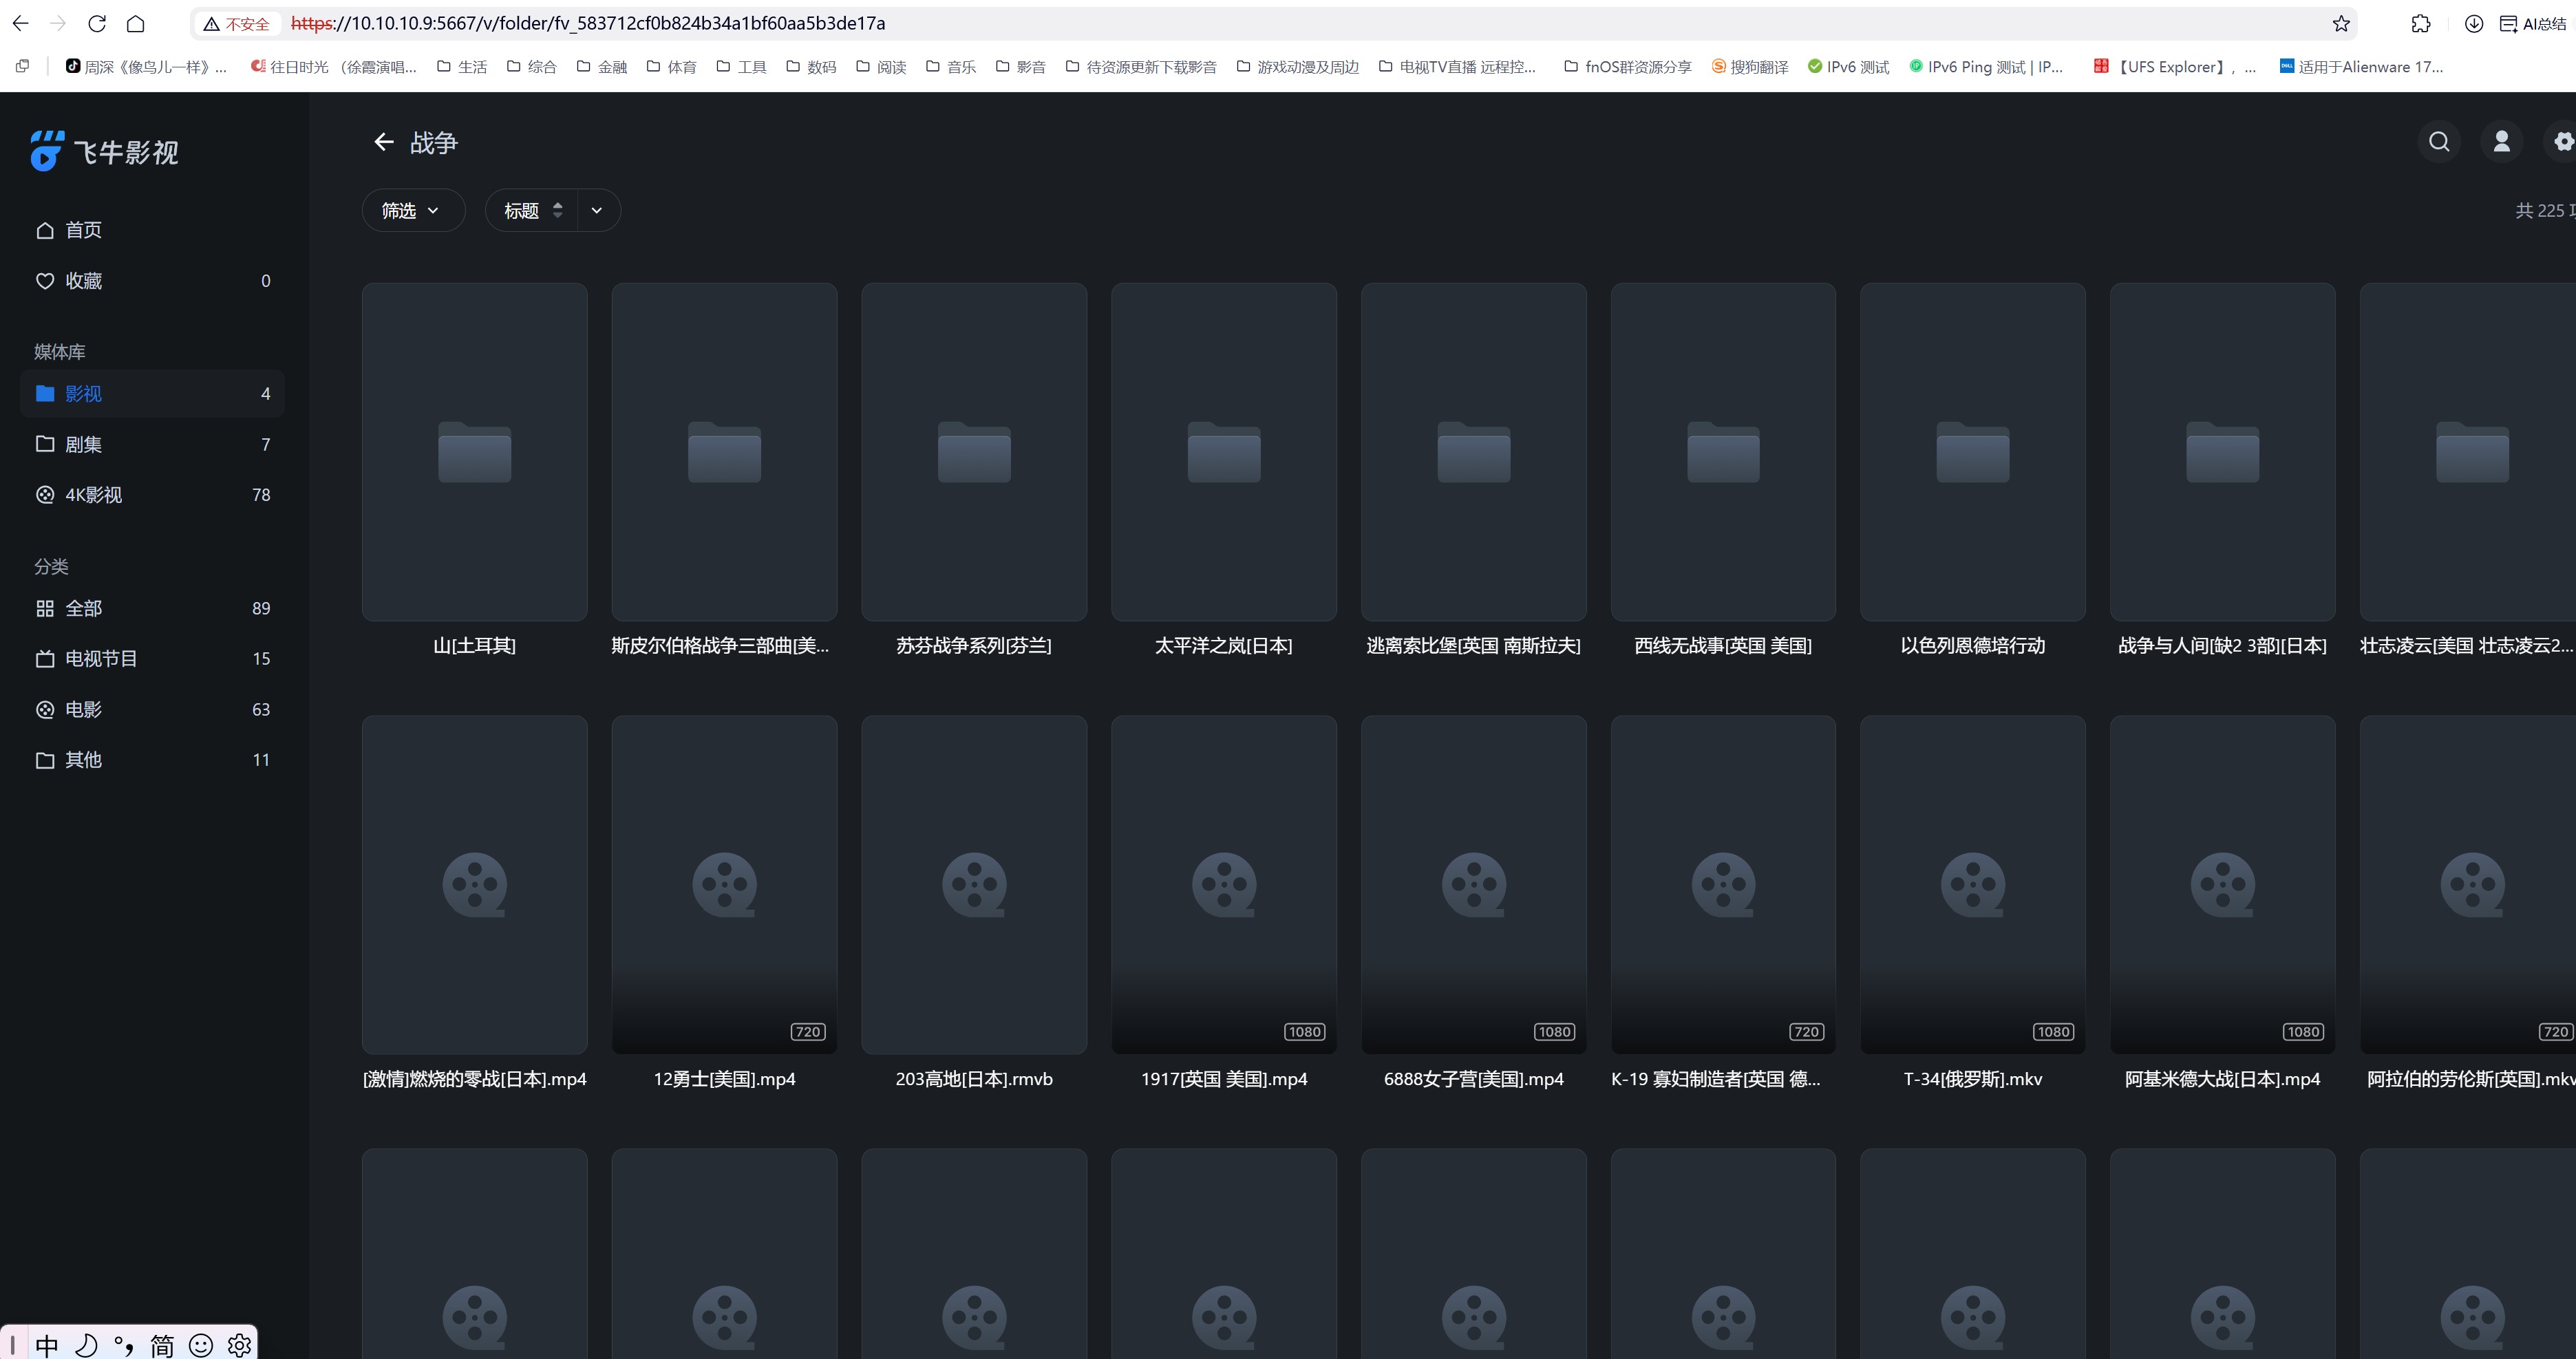The width and height of the screenshot is (2576, 1359).
Task: Open the 逃离索比堡 folder
Action: [1474, 452]
